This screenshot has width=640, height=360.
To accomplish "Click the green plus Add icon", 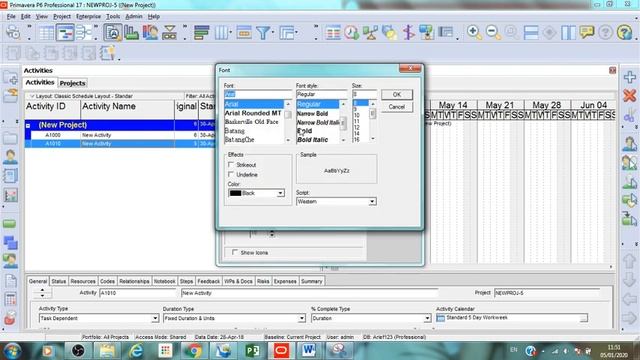I will 629,77.
